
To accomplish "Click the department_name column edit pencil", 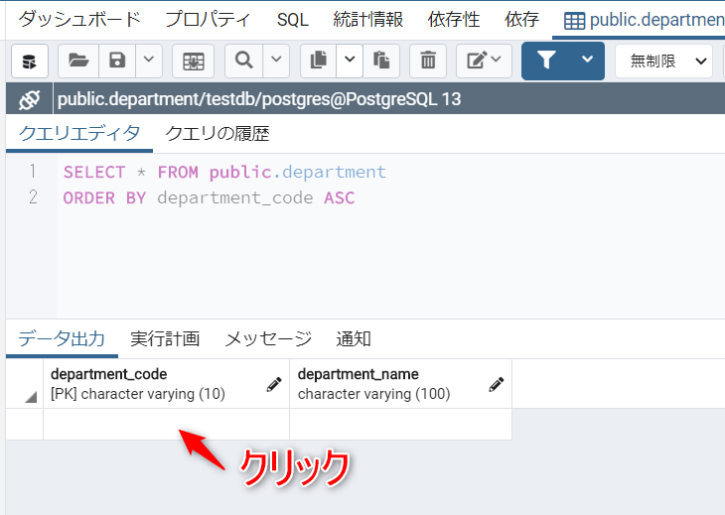I will [495, 384].
